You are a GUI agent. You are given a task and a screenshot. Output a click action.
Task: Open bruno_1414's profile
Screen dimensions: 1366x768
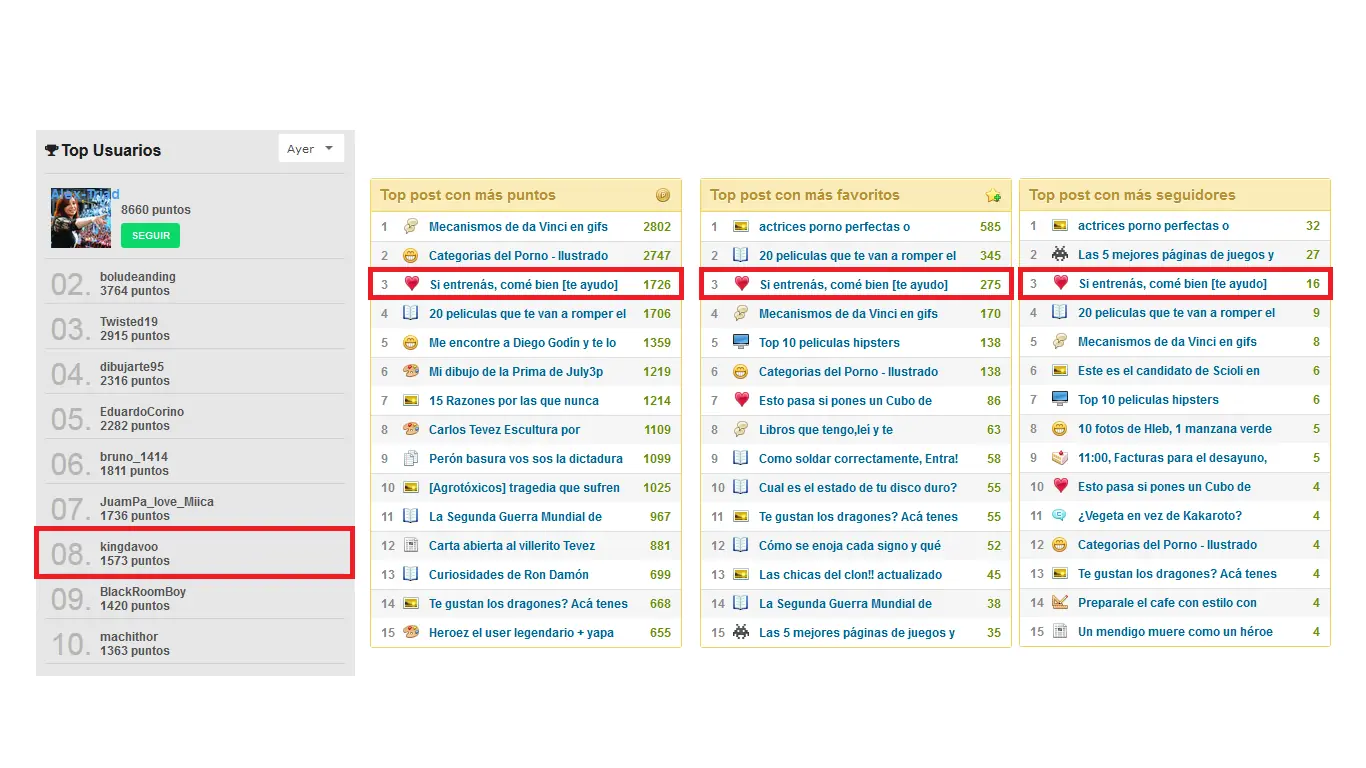point(134,457)
